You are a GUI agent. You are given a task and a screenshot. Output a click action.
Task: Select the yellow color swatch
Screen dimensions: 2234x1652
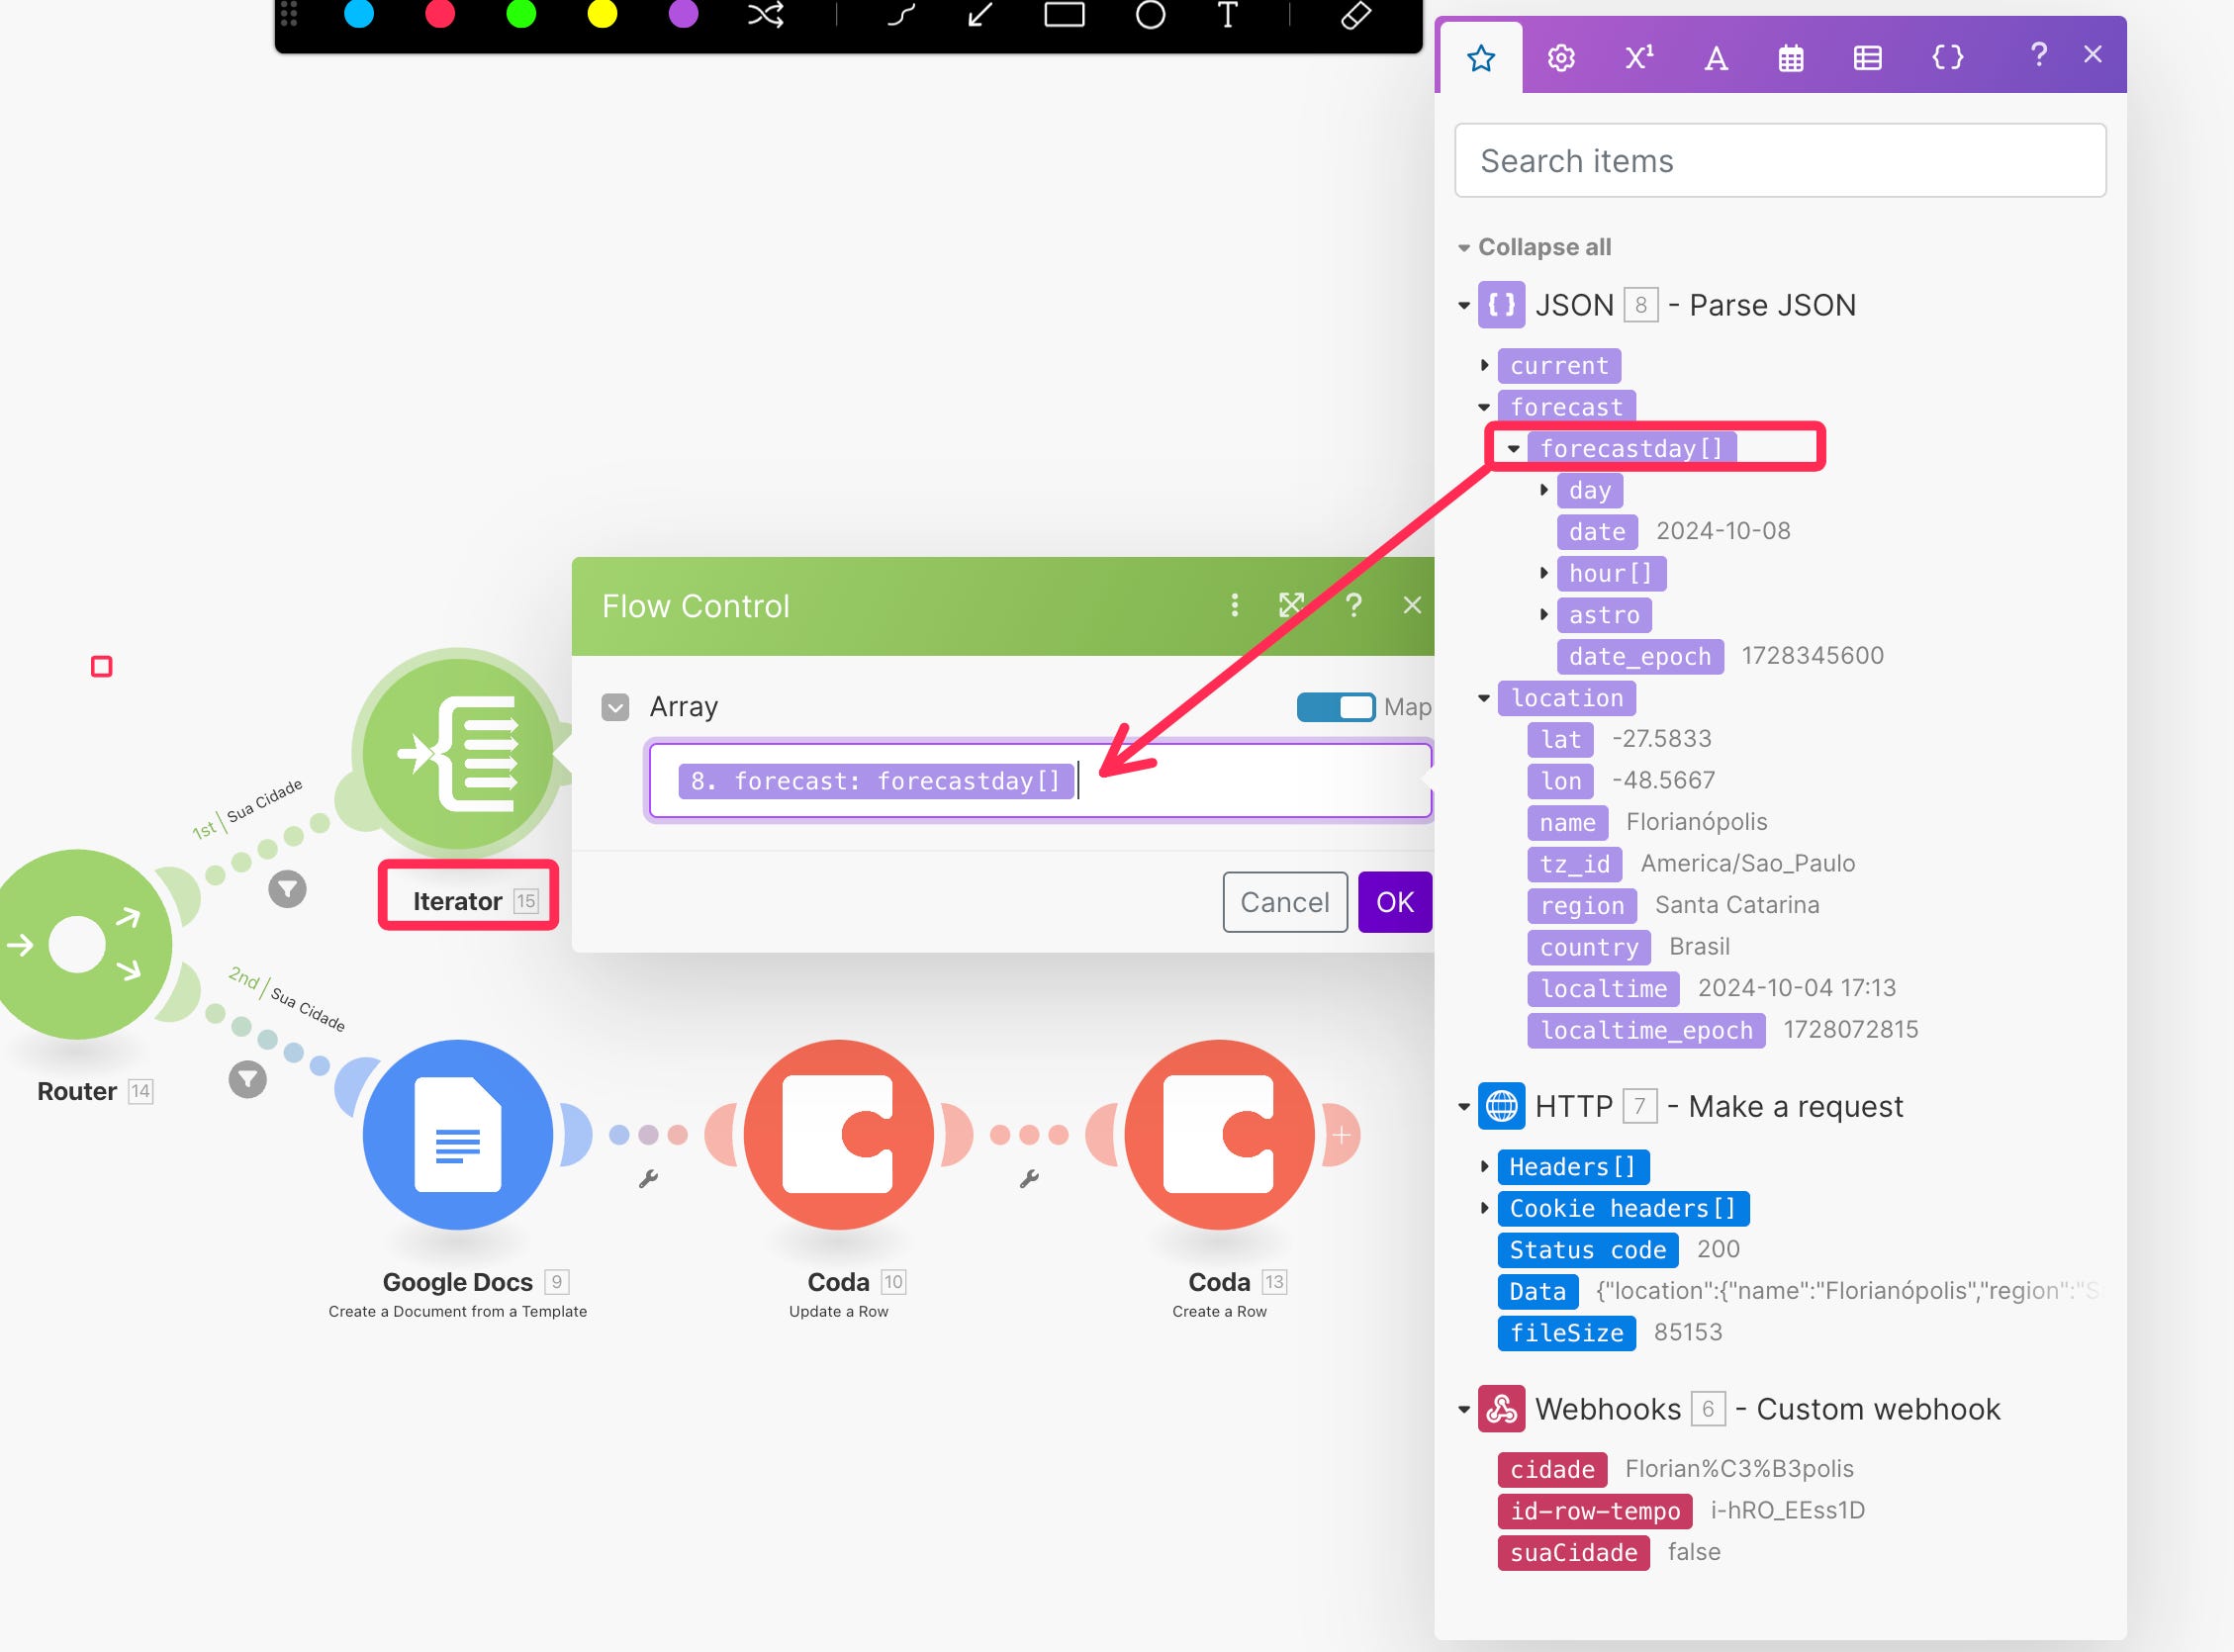point(602,14)
